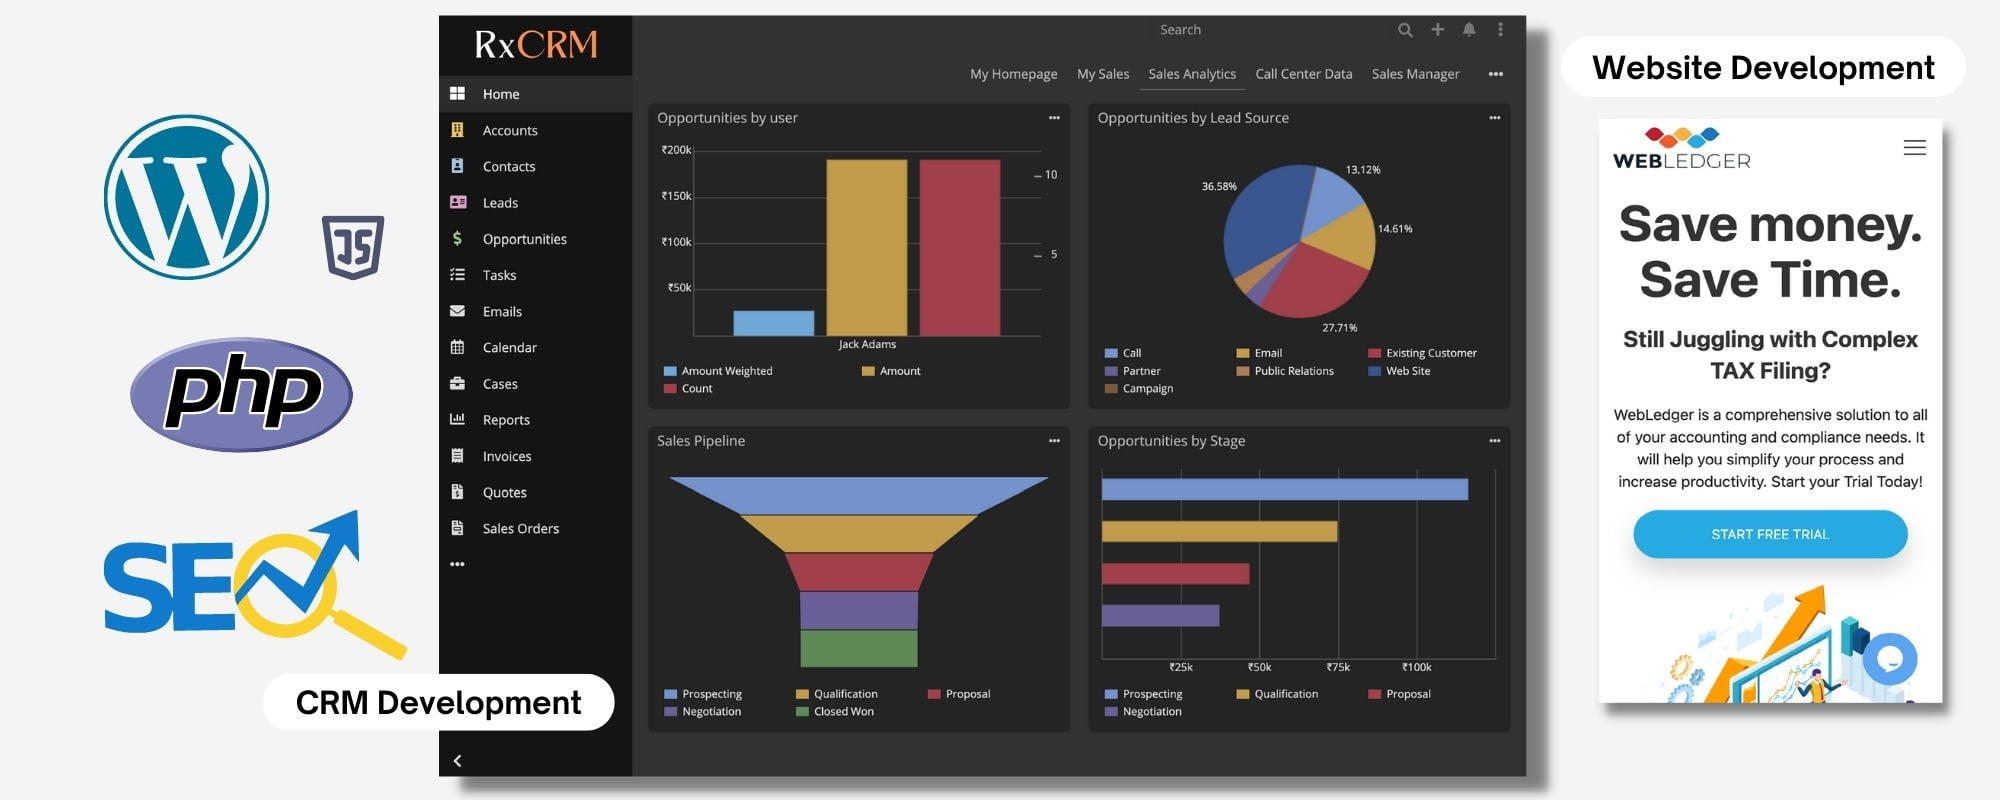Click the Opportunities dollar icon
Image resolution: width=2000 pixels, height=800 pixels.
point(457,238)
